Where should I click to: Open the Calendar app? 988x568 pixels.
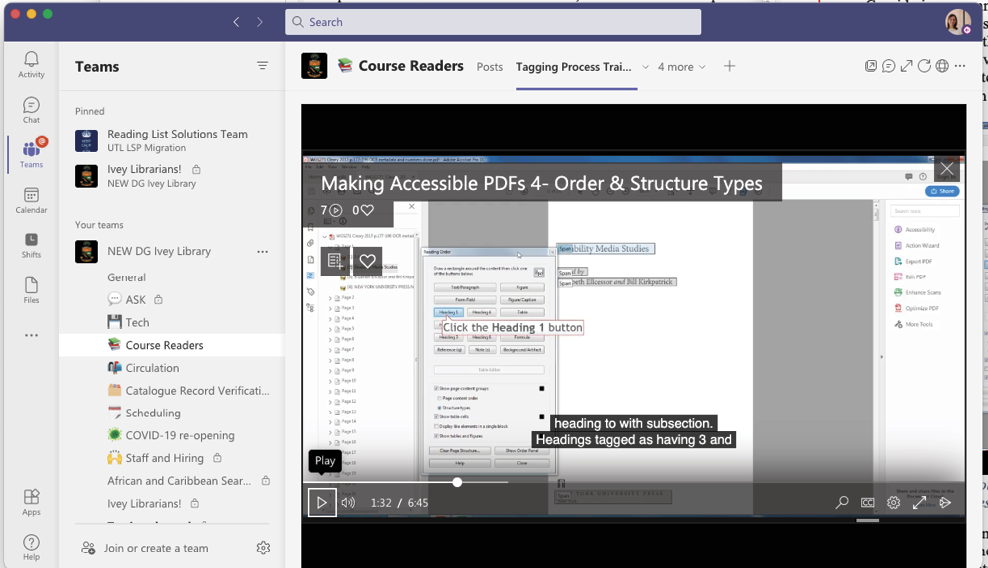31,200
